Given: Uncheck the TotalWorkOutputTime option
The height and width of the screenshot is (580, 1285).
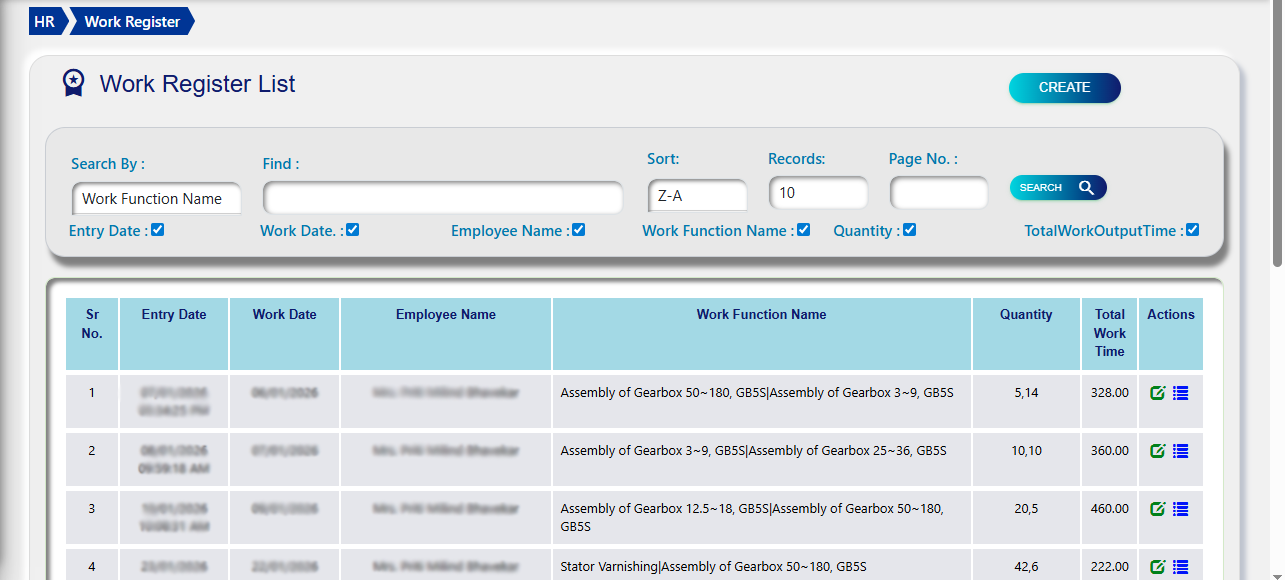Looking at the screenshot, I should point(1191,229).
